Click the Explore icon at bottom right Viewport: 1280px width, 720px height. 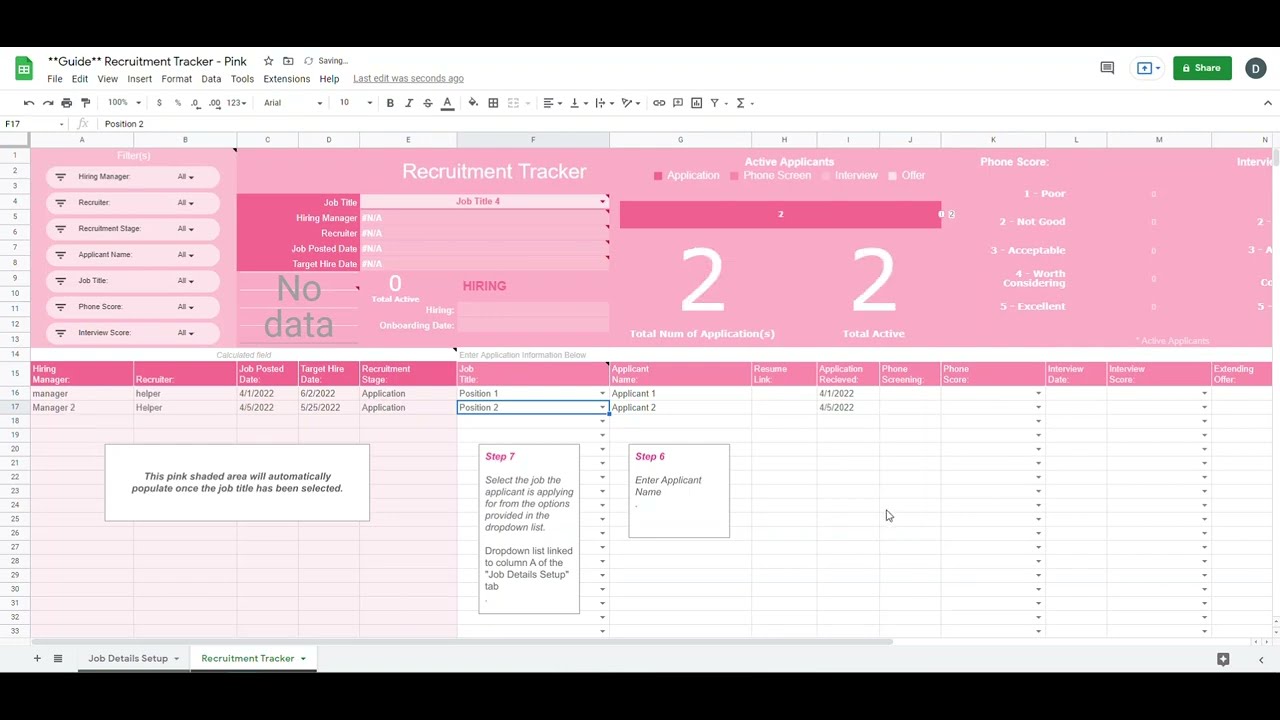(1223, 659)
